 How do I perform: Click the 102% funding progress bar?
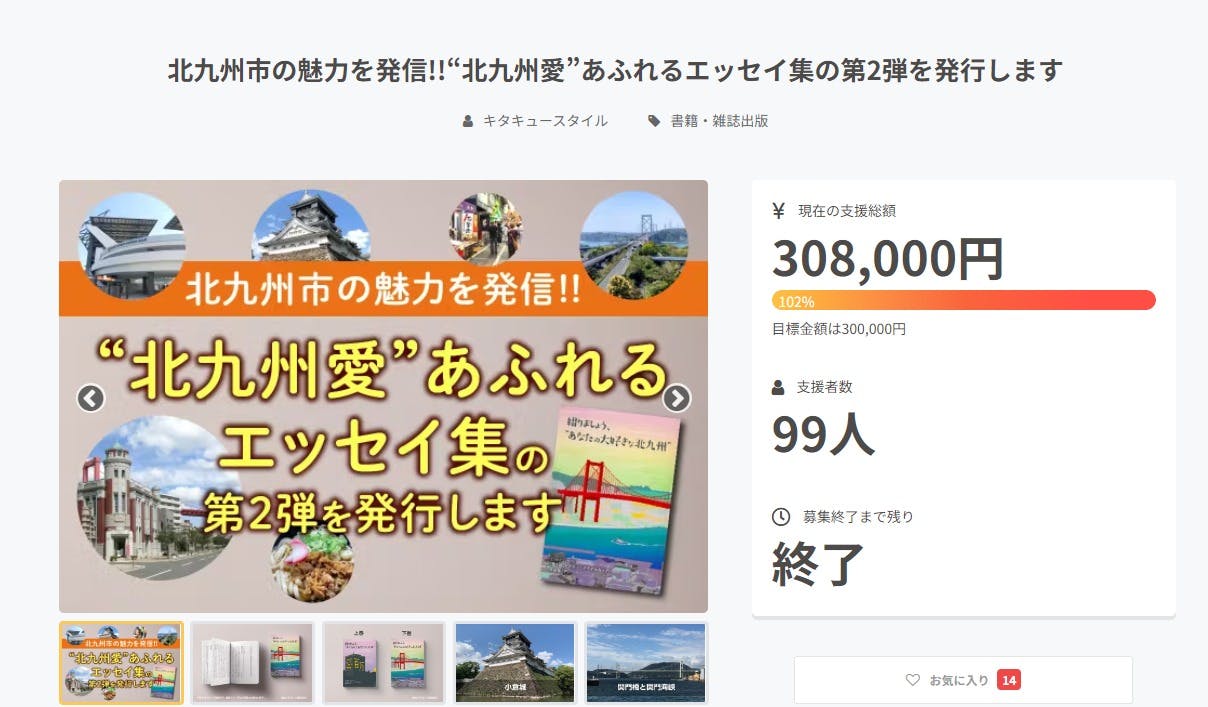[x=964, y=300]
